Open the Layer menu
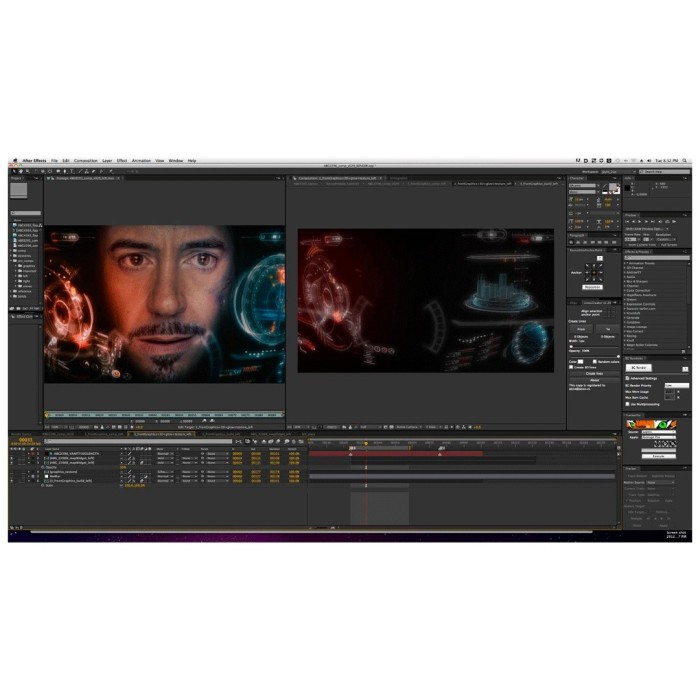700x700 pixels. [x=107, y=161]
